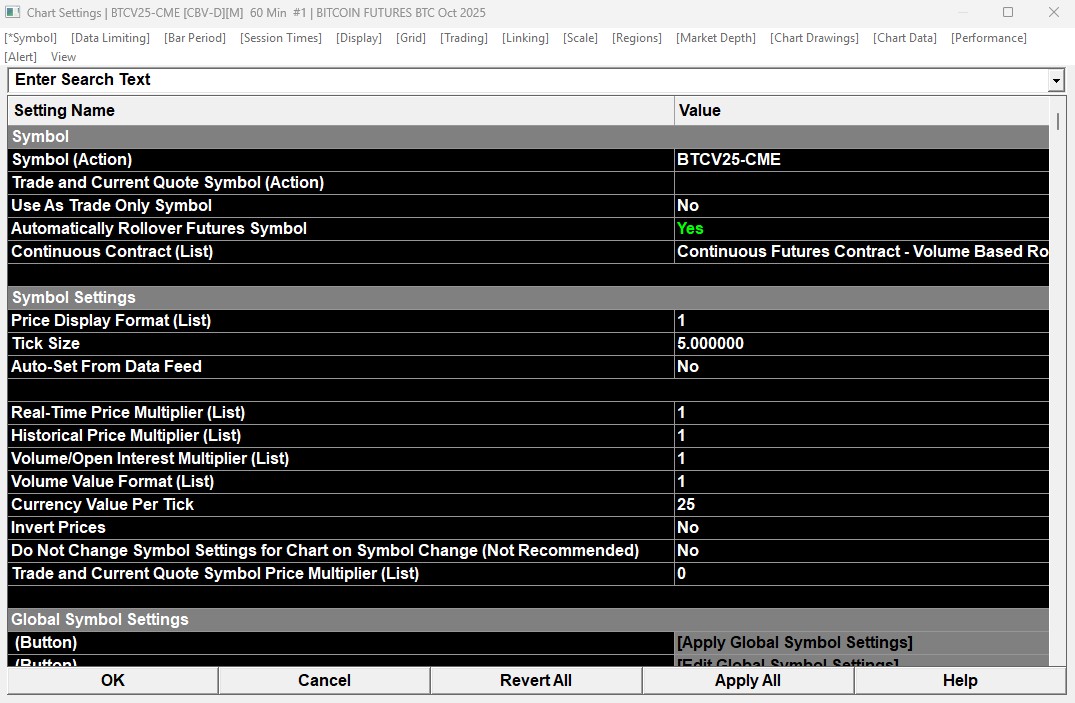Click the Cancel button
Image resolution: width=1075 pixels, height=703 pixels.
pos(324,680)
